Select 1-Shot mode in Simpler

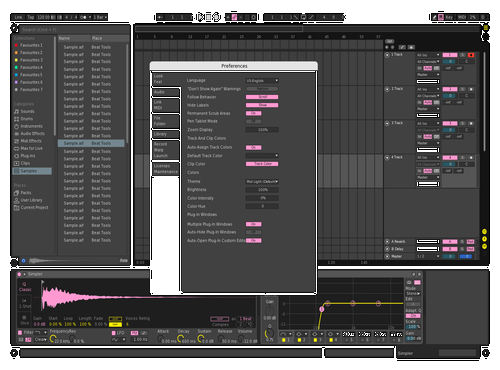[25, 303]
